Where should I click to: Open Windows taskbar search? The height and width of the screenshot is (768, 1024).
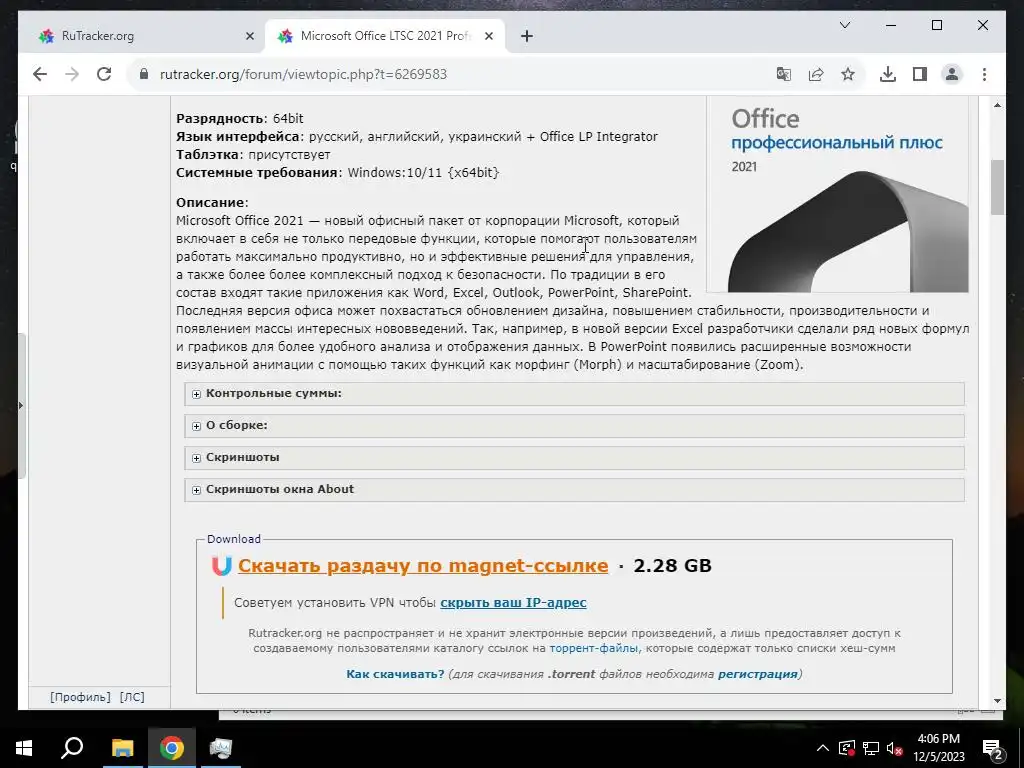(x=72, y=748)
